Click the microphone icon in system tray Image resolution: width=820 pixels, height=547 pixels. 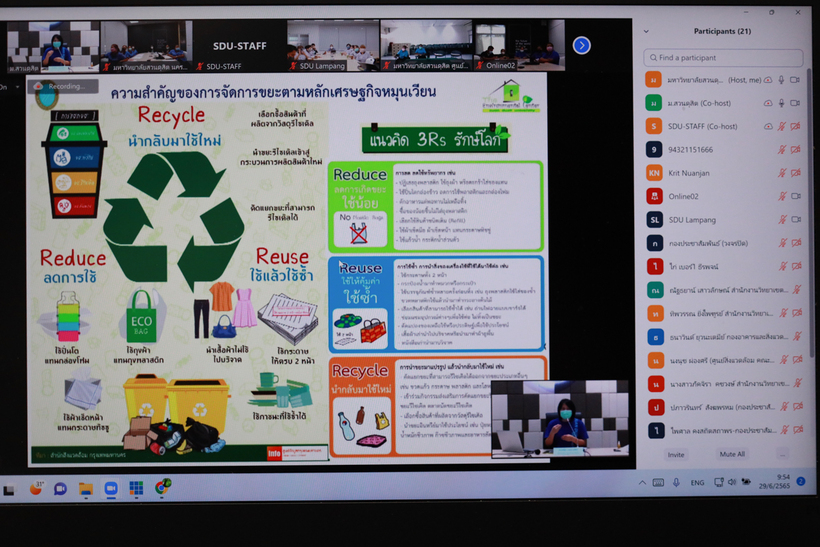(x=676, y=483)
